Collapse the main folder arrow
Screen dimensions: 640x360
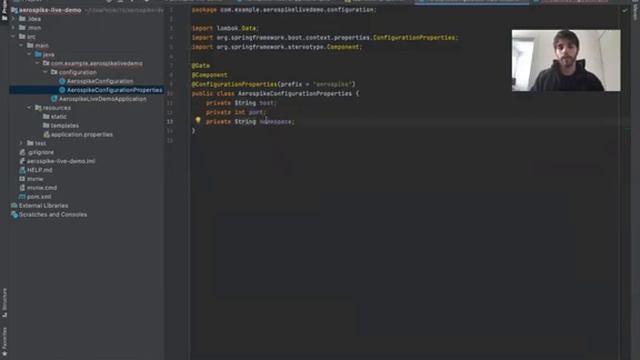[22, 45]
